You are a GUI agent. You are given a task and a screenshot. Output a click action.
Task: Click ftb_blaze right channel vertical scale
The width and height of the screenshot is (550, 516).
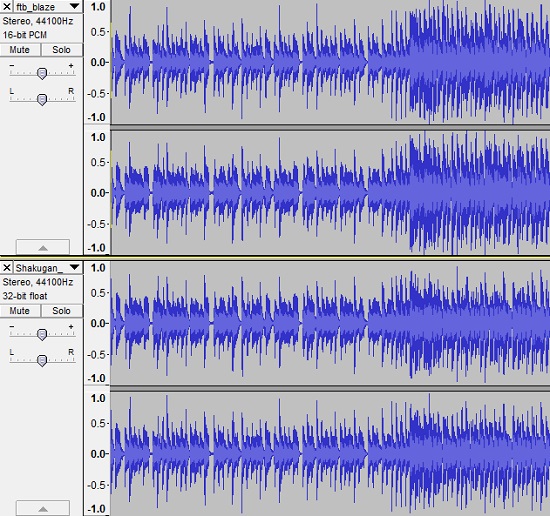(98, 193)
